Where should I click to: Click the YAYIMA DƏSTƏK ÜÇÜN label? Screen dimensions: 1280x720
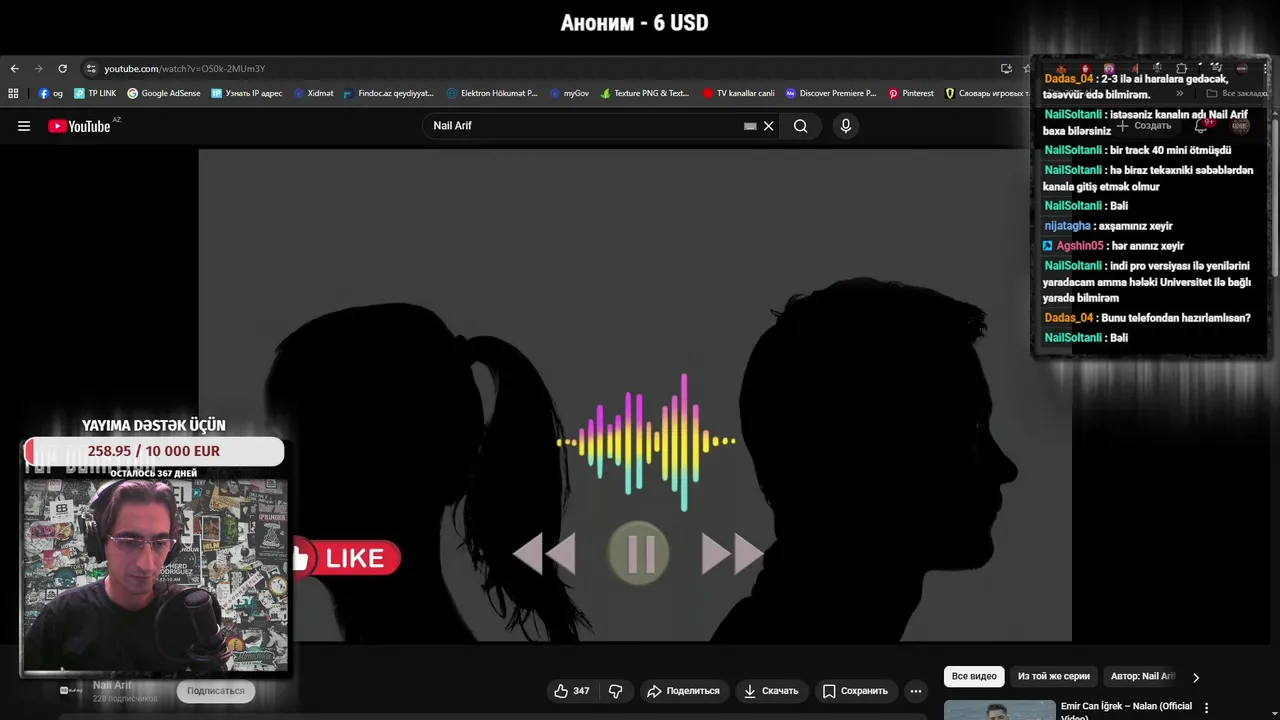pyautogui.click(x=154, y=426)
